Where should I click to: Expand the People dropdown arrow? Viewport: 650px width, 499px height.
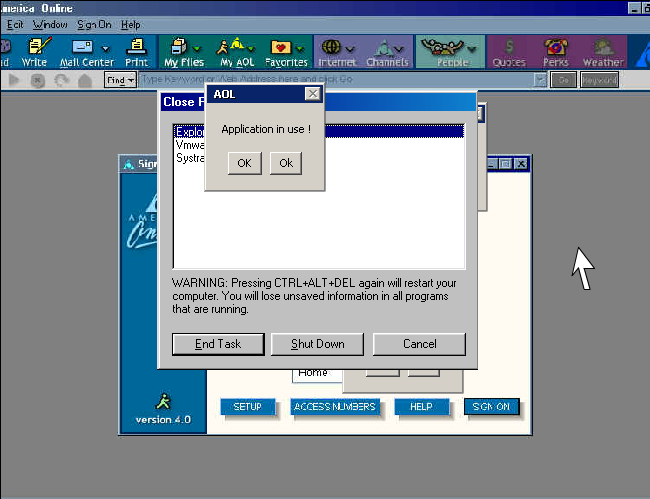coord(472,49)
